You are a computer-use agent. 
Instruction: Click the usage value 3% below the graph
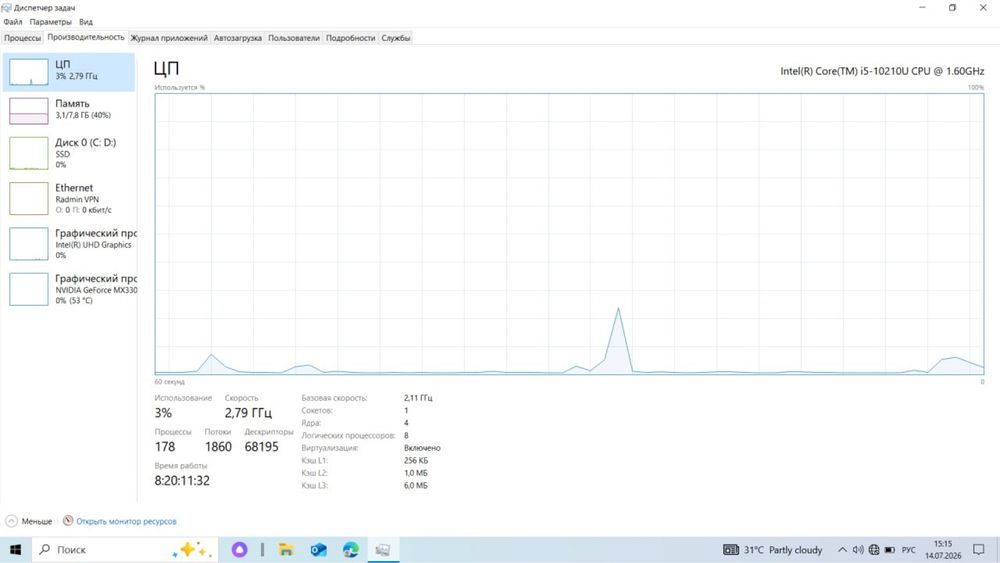163,413
